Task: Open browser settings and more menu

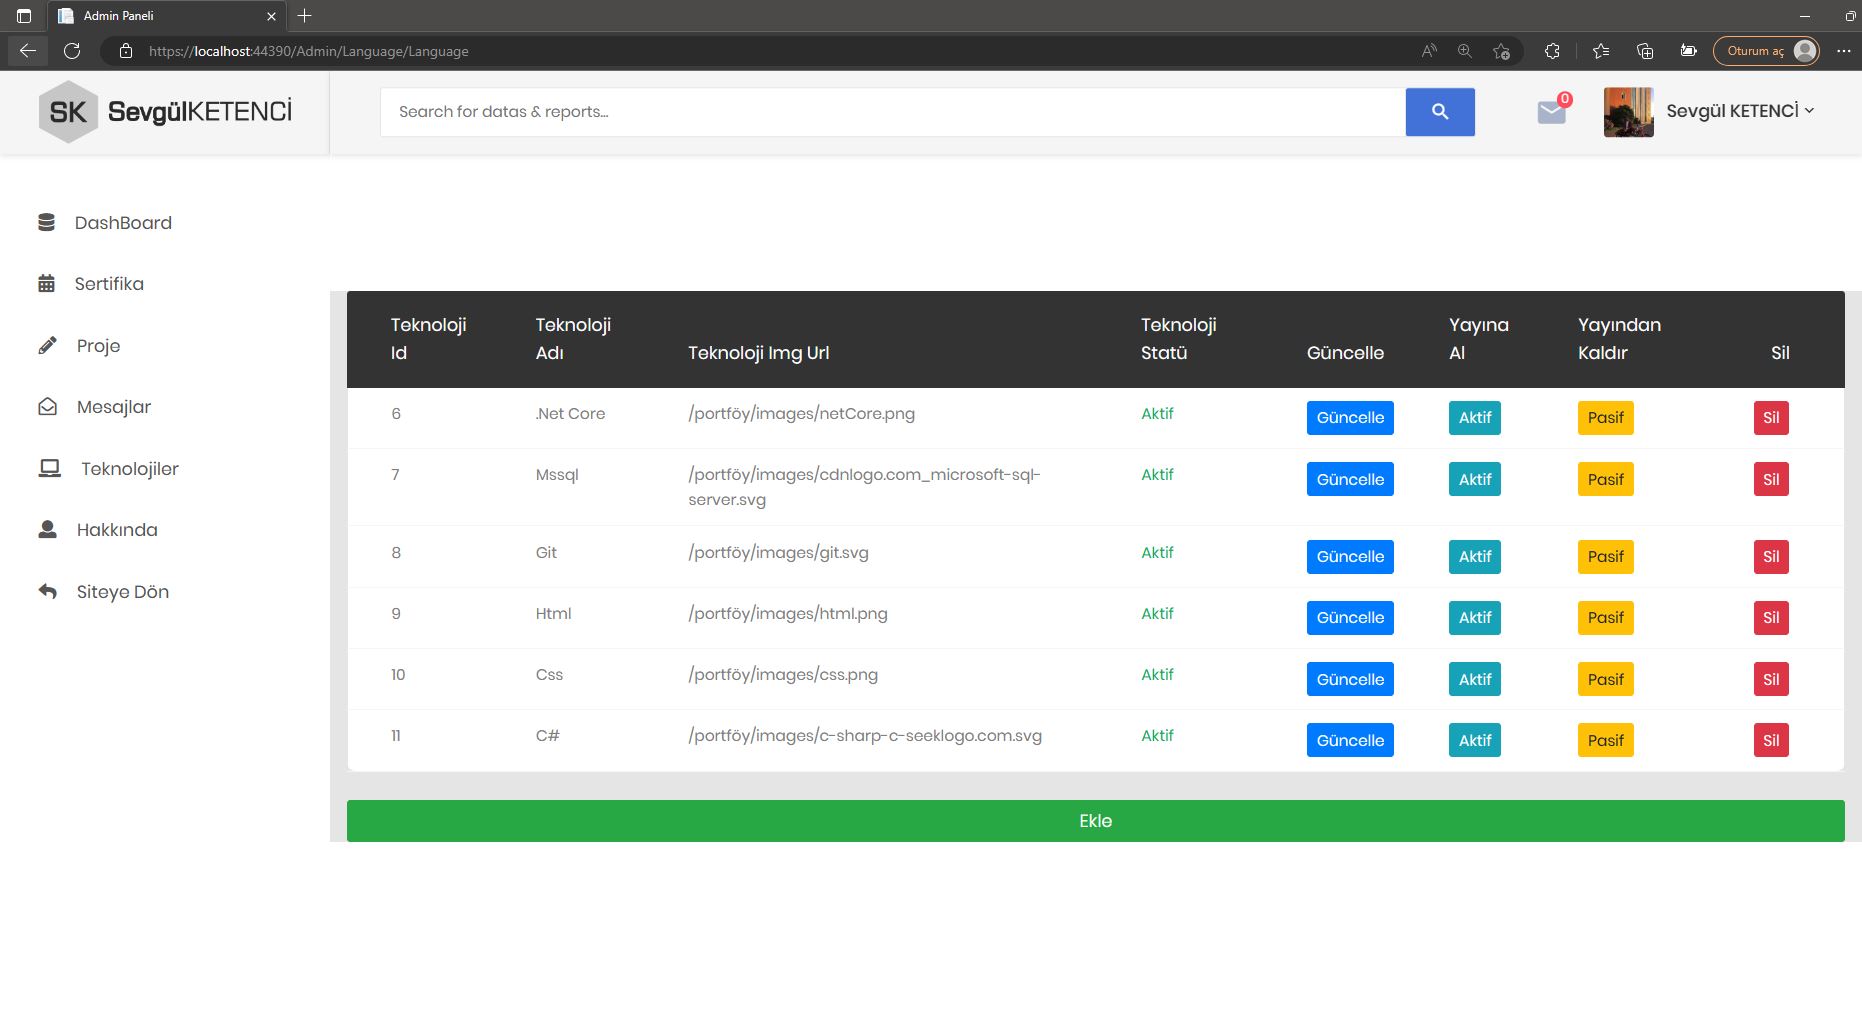Action: coord(1844,51)
